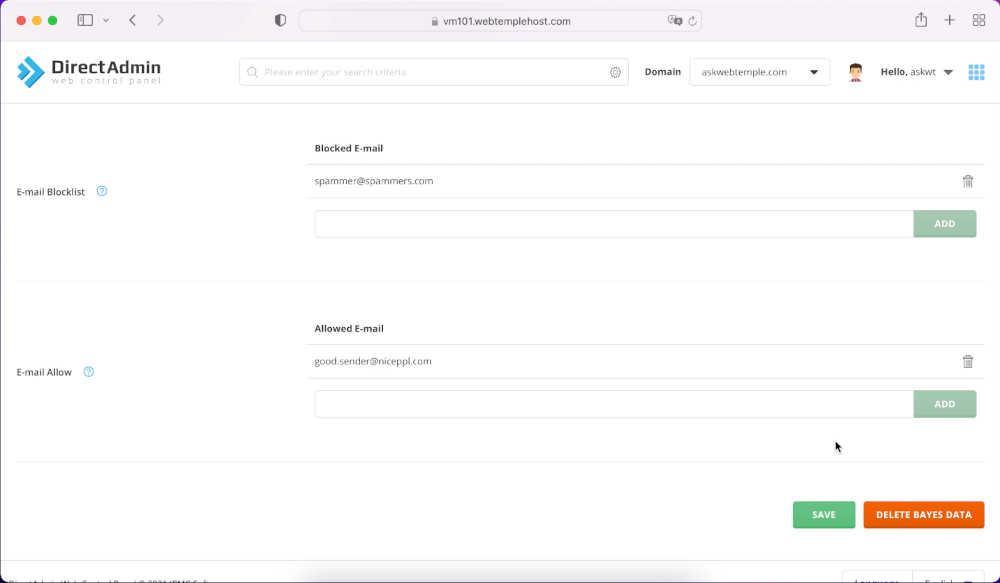This screenshot has height=583, width=1000.
Task: Open the Domain dropdown askwebtemple.com
Action: (x=760, y=72)
